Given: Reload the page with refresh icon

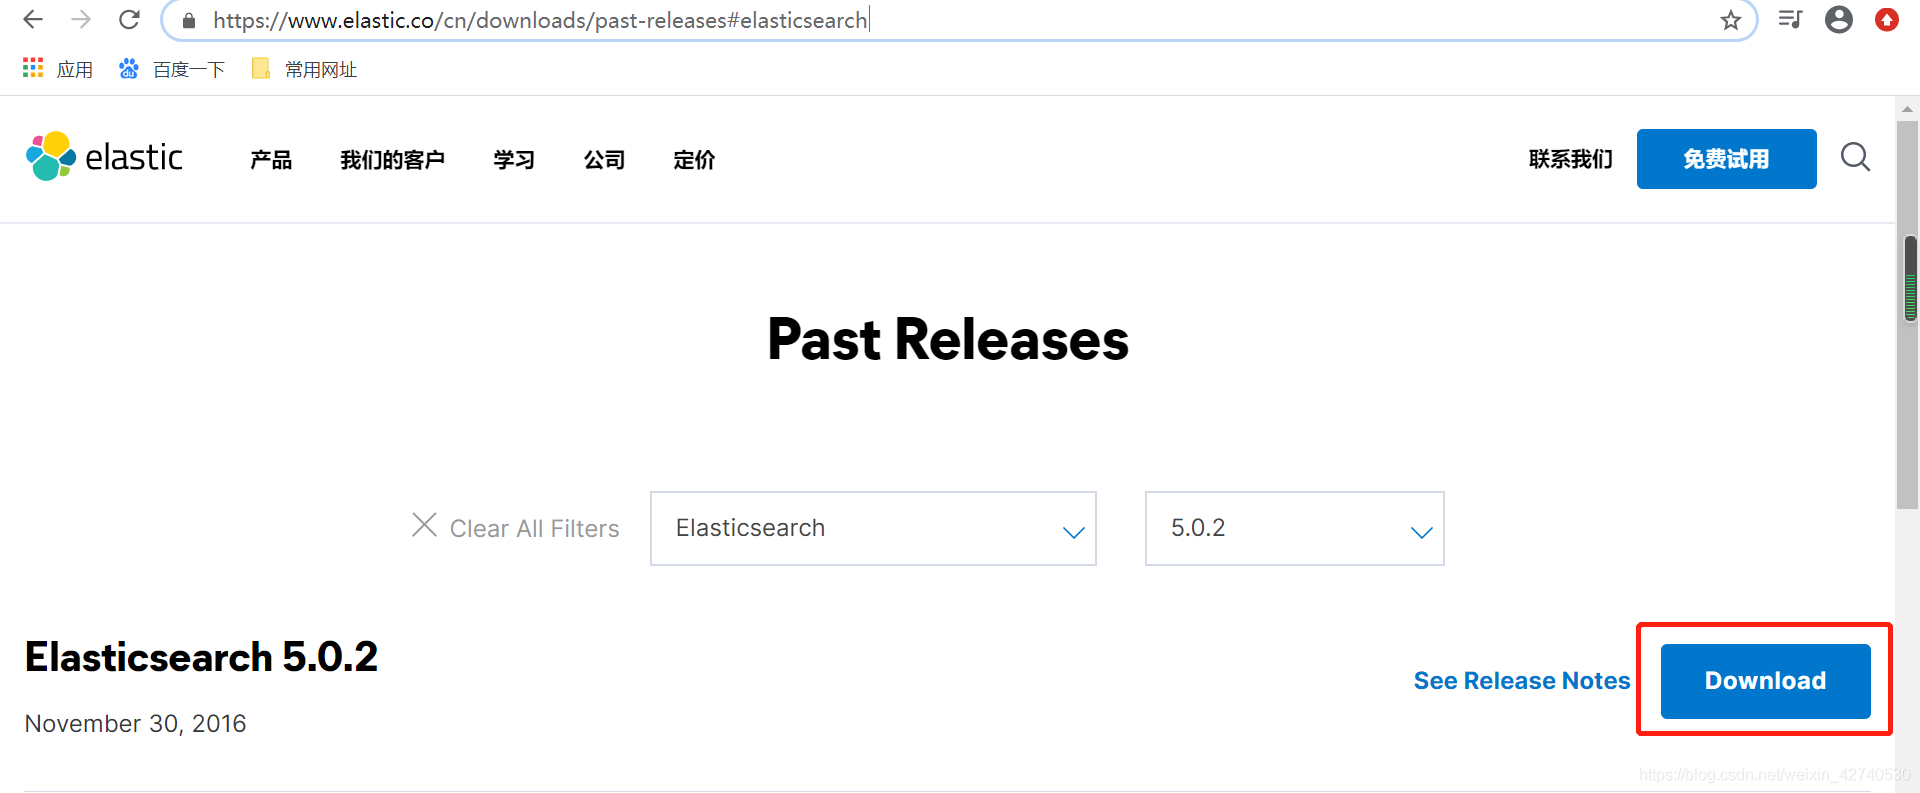Looking at the screenshot, I should point(129,19).
